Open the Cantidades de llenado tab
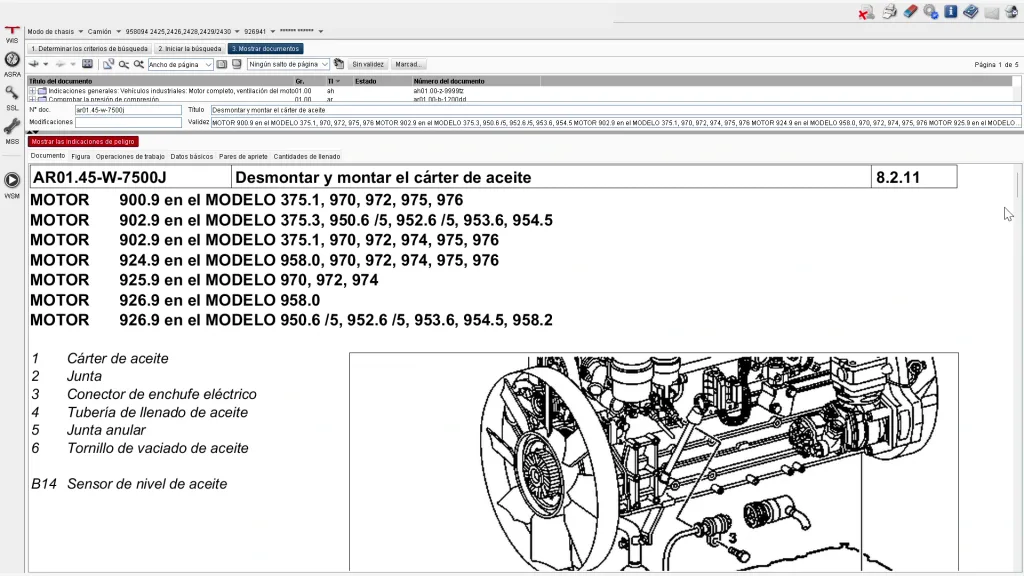The image size is (1024, 576). click(x=307, y=157)
